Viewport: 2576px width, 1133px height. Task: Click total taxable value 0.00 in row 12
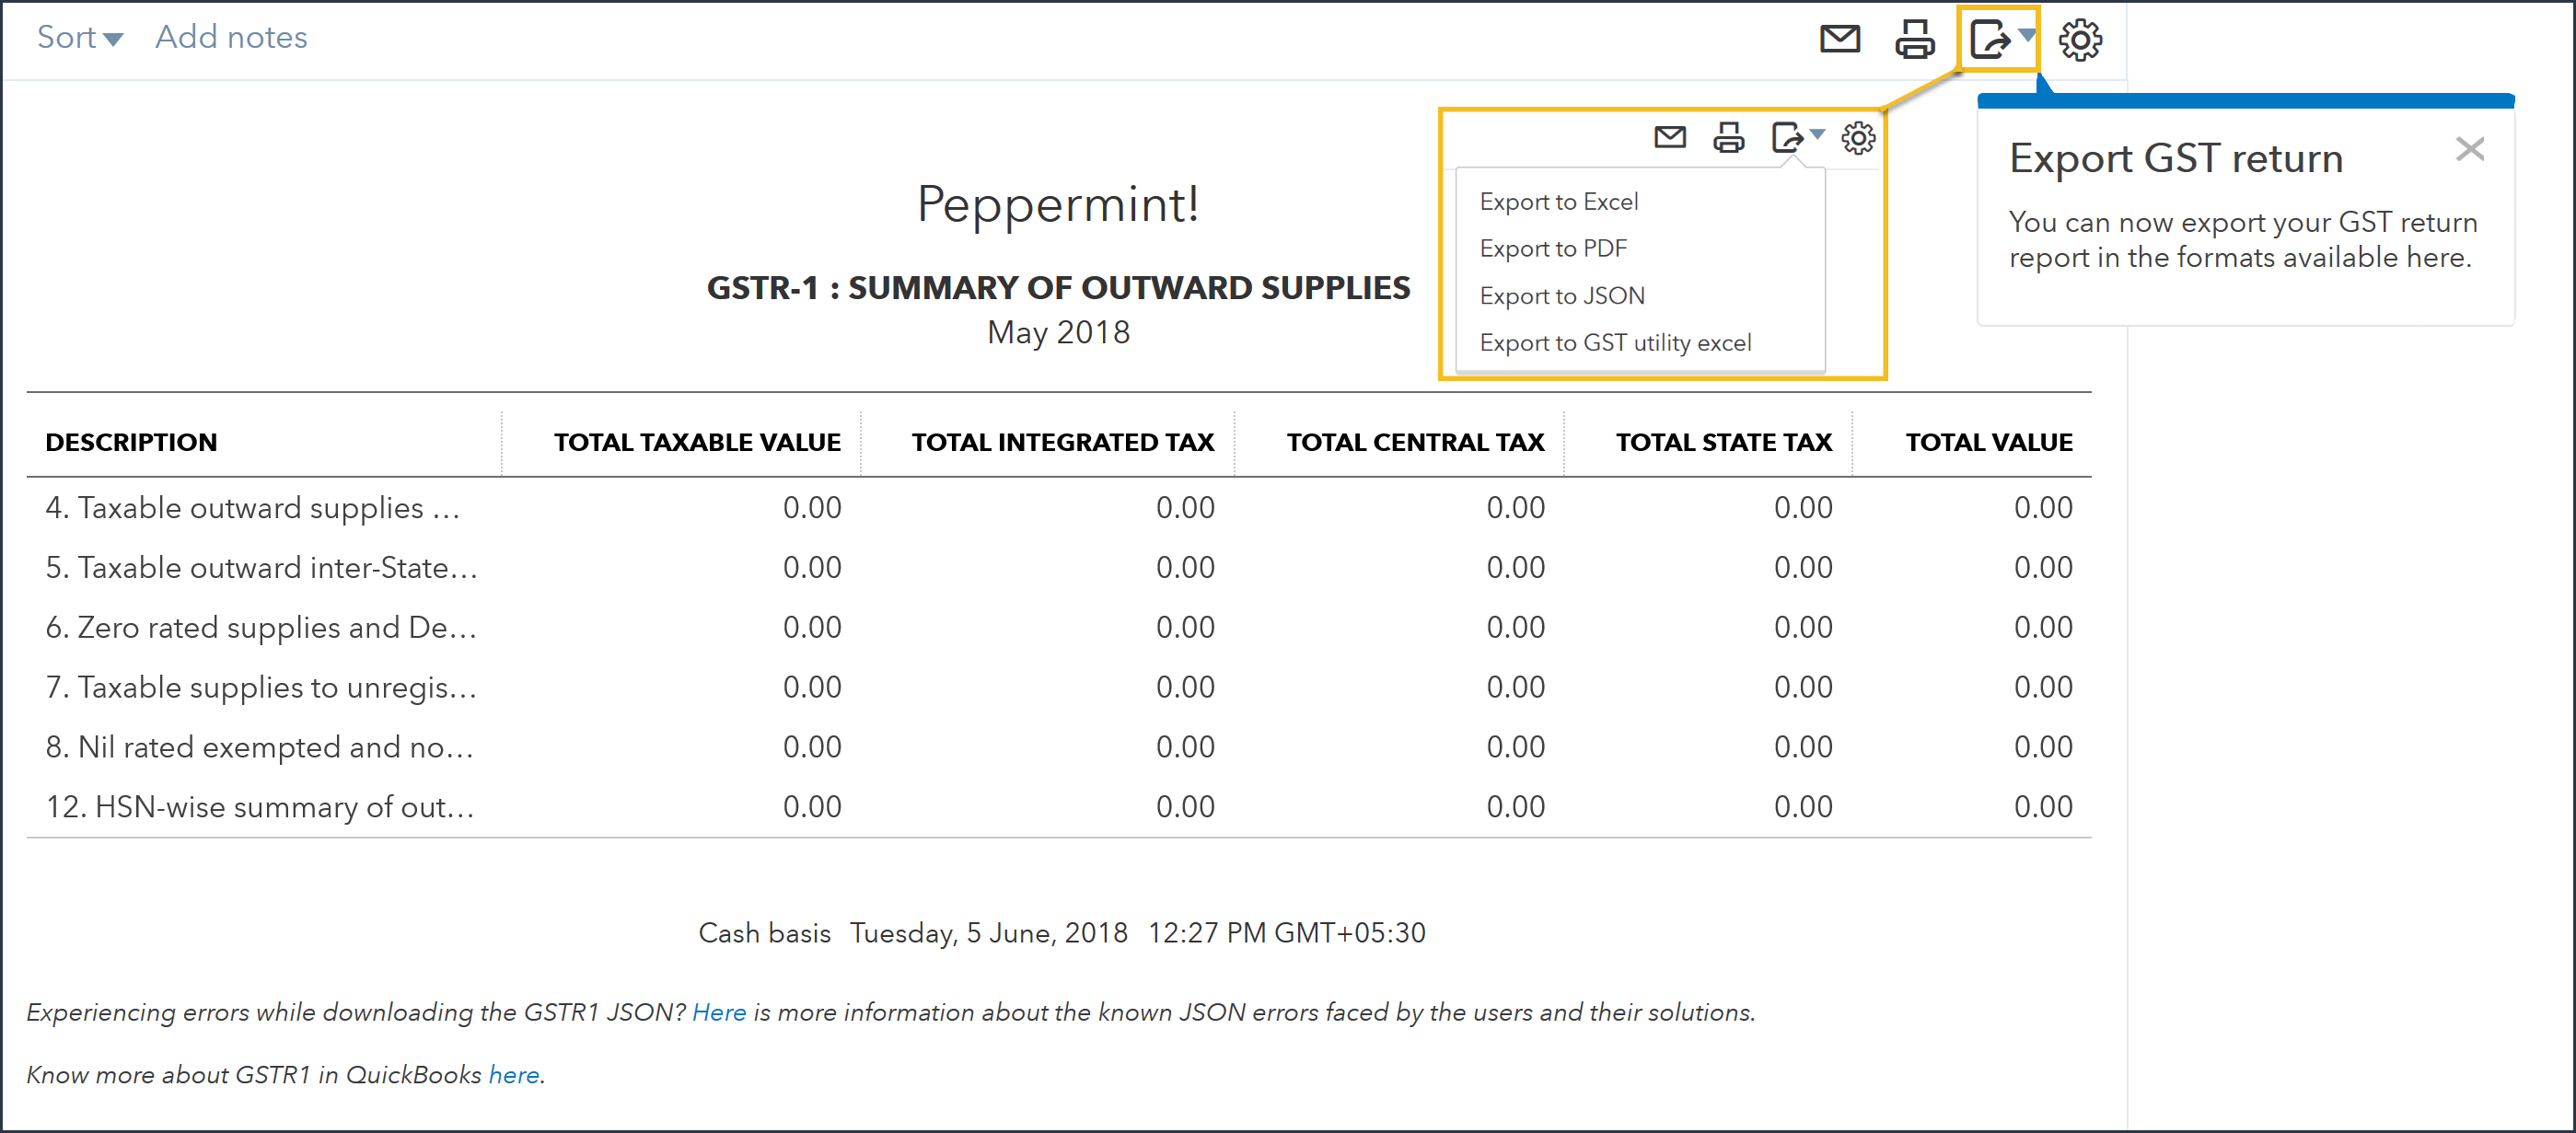811,806
